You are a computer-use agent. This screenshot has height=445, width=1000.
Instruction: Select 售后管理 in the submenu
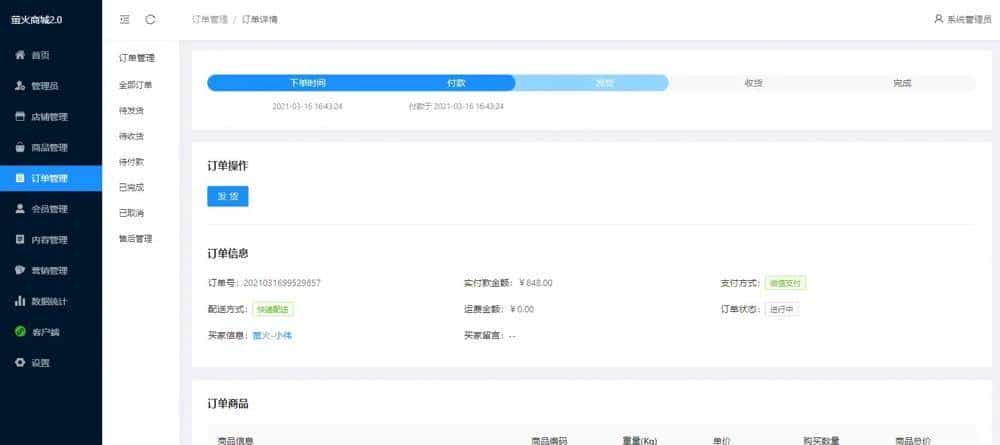tap(136, 238)
